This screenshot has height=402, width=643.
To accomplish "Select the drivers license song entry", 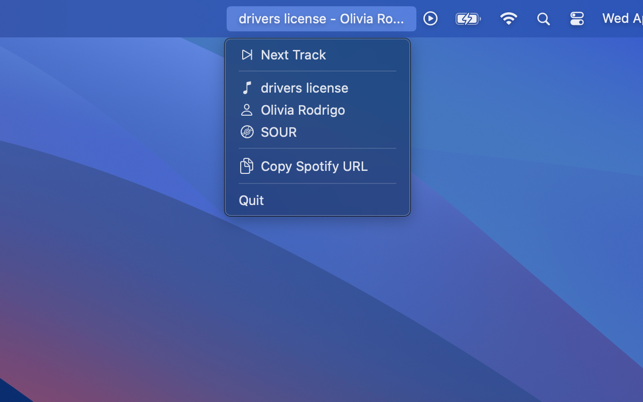I will point(317,88).
